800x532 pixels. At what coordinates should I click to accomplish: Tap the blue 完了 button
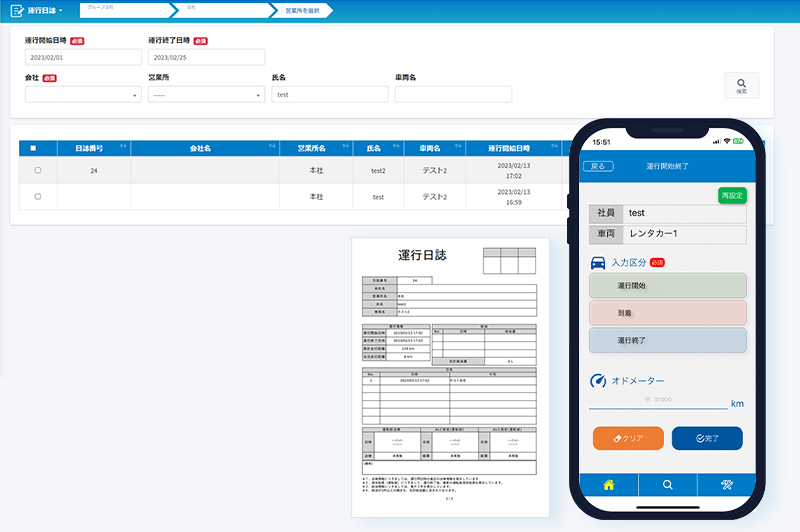click(706, 438)
